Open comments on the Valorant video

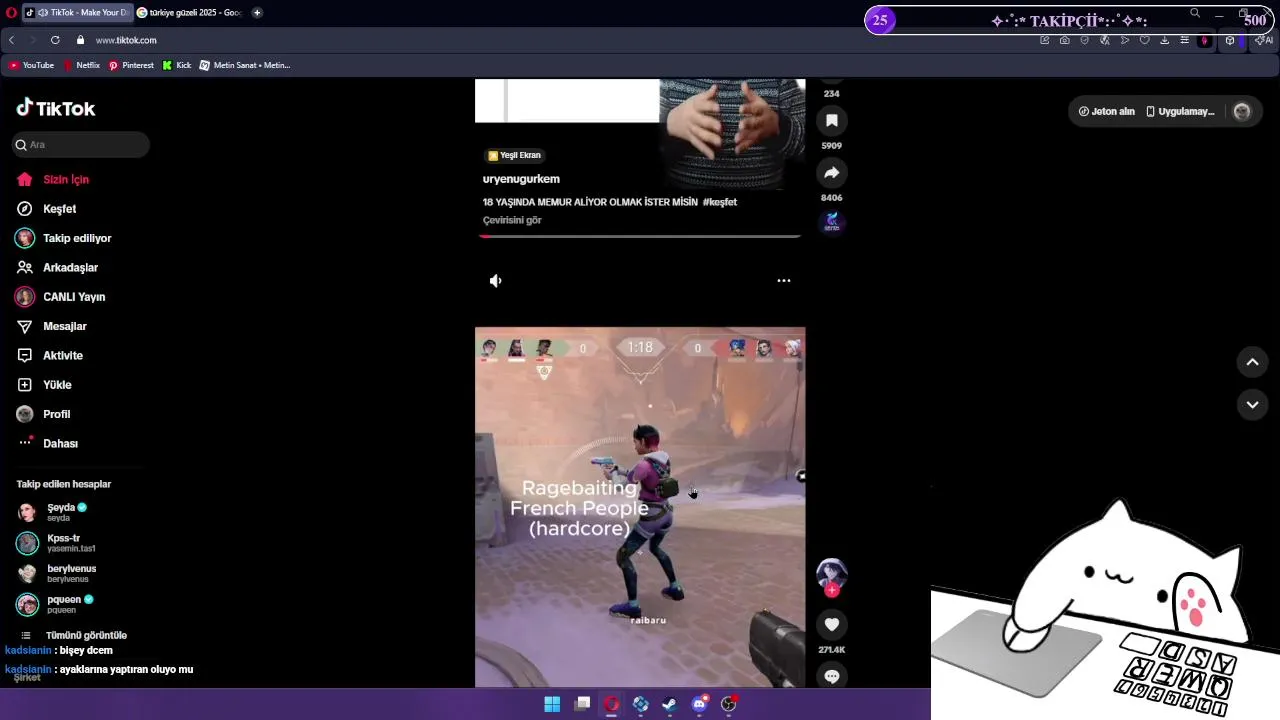click(831, 676)
